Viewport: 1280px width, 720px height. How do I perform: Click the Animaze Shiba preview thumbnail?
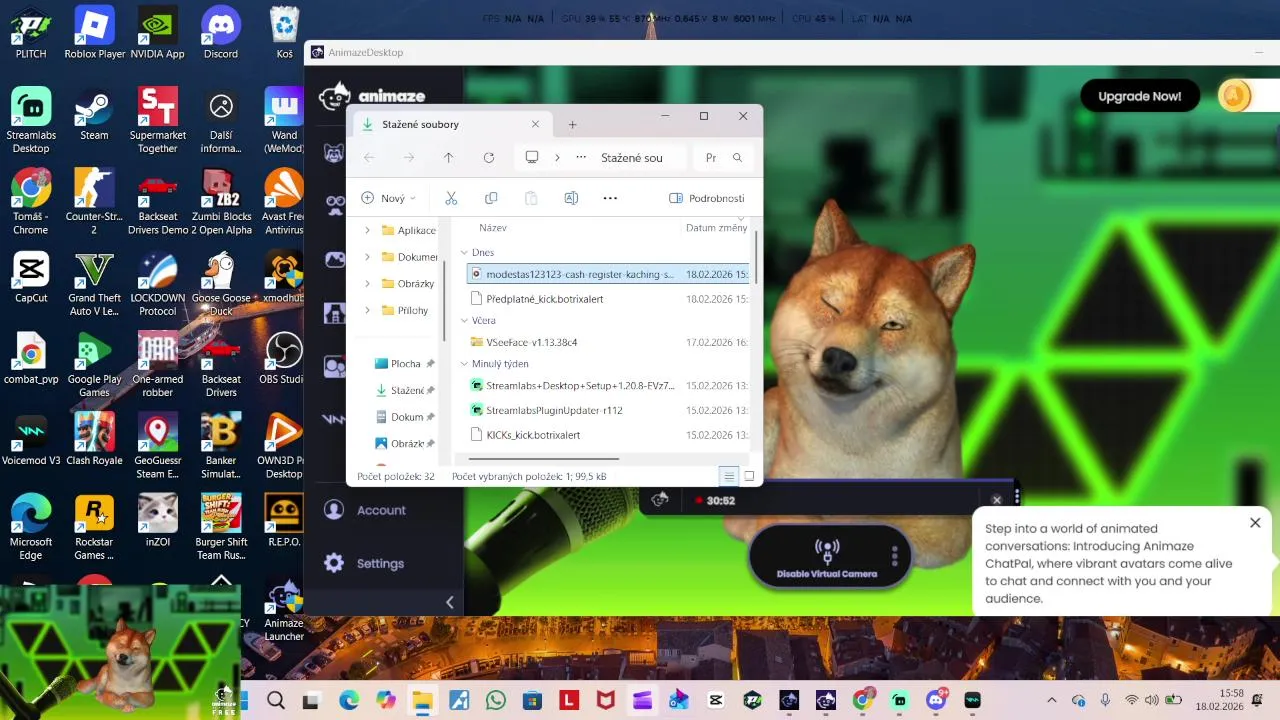coord(120,652)
